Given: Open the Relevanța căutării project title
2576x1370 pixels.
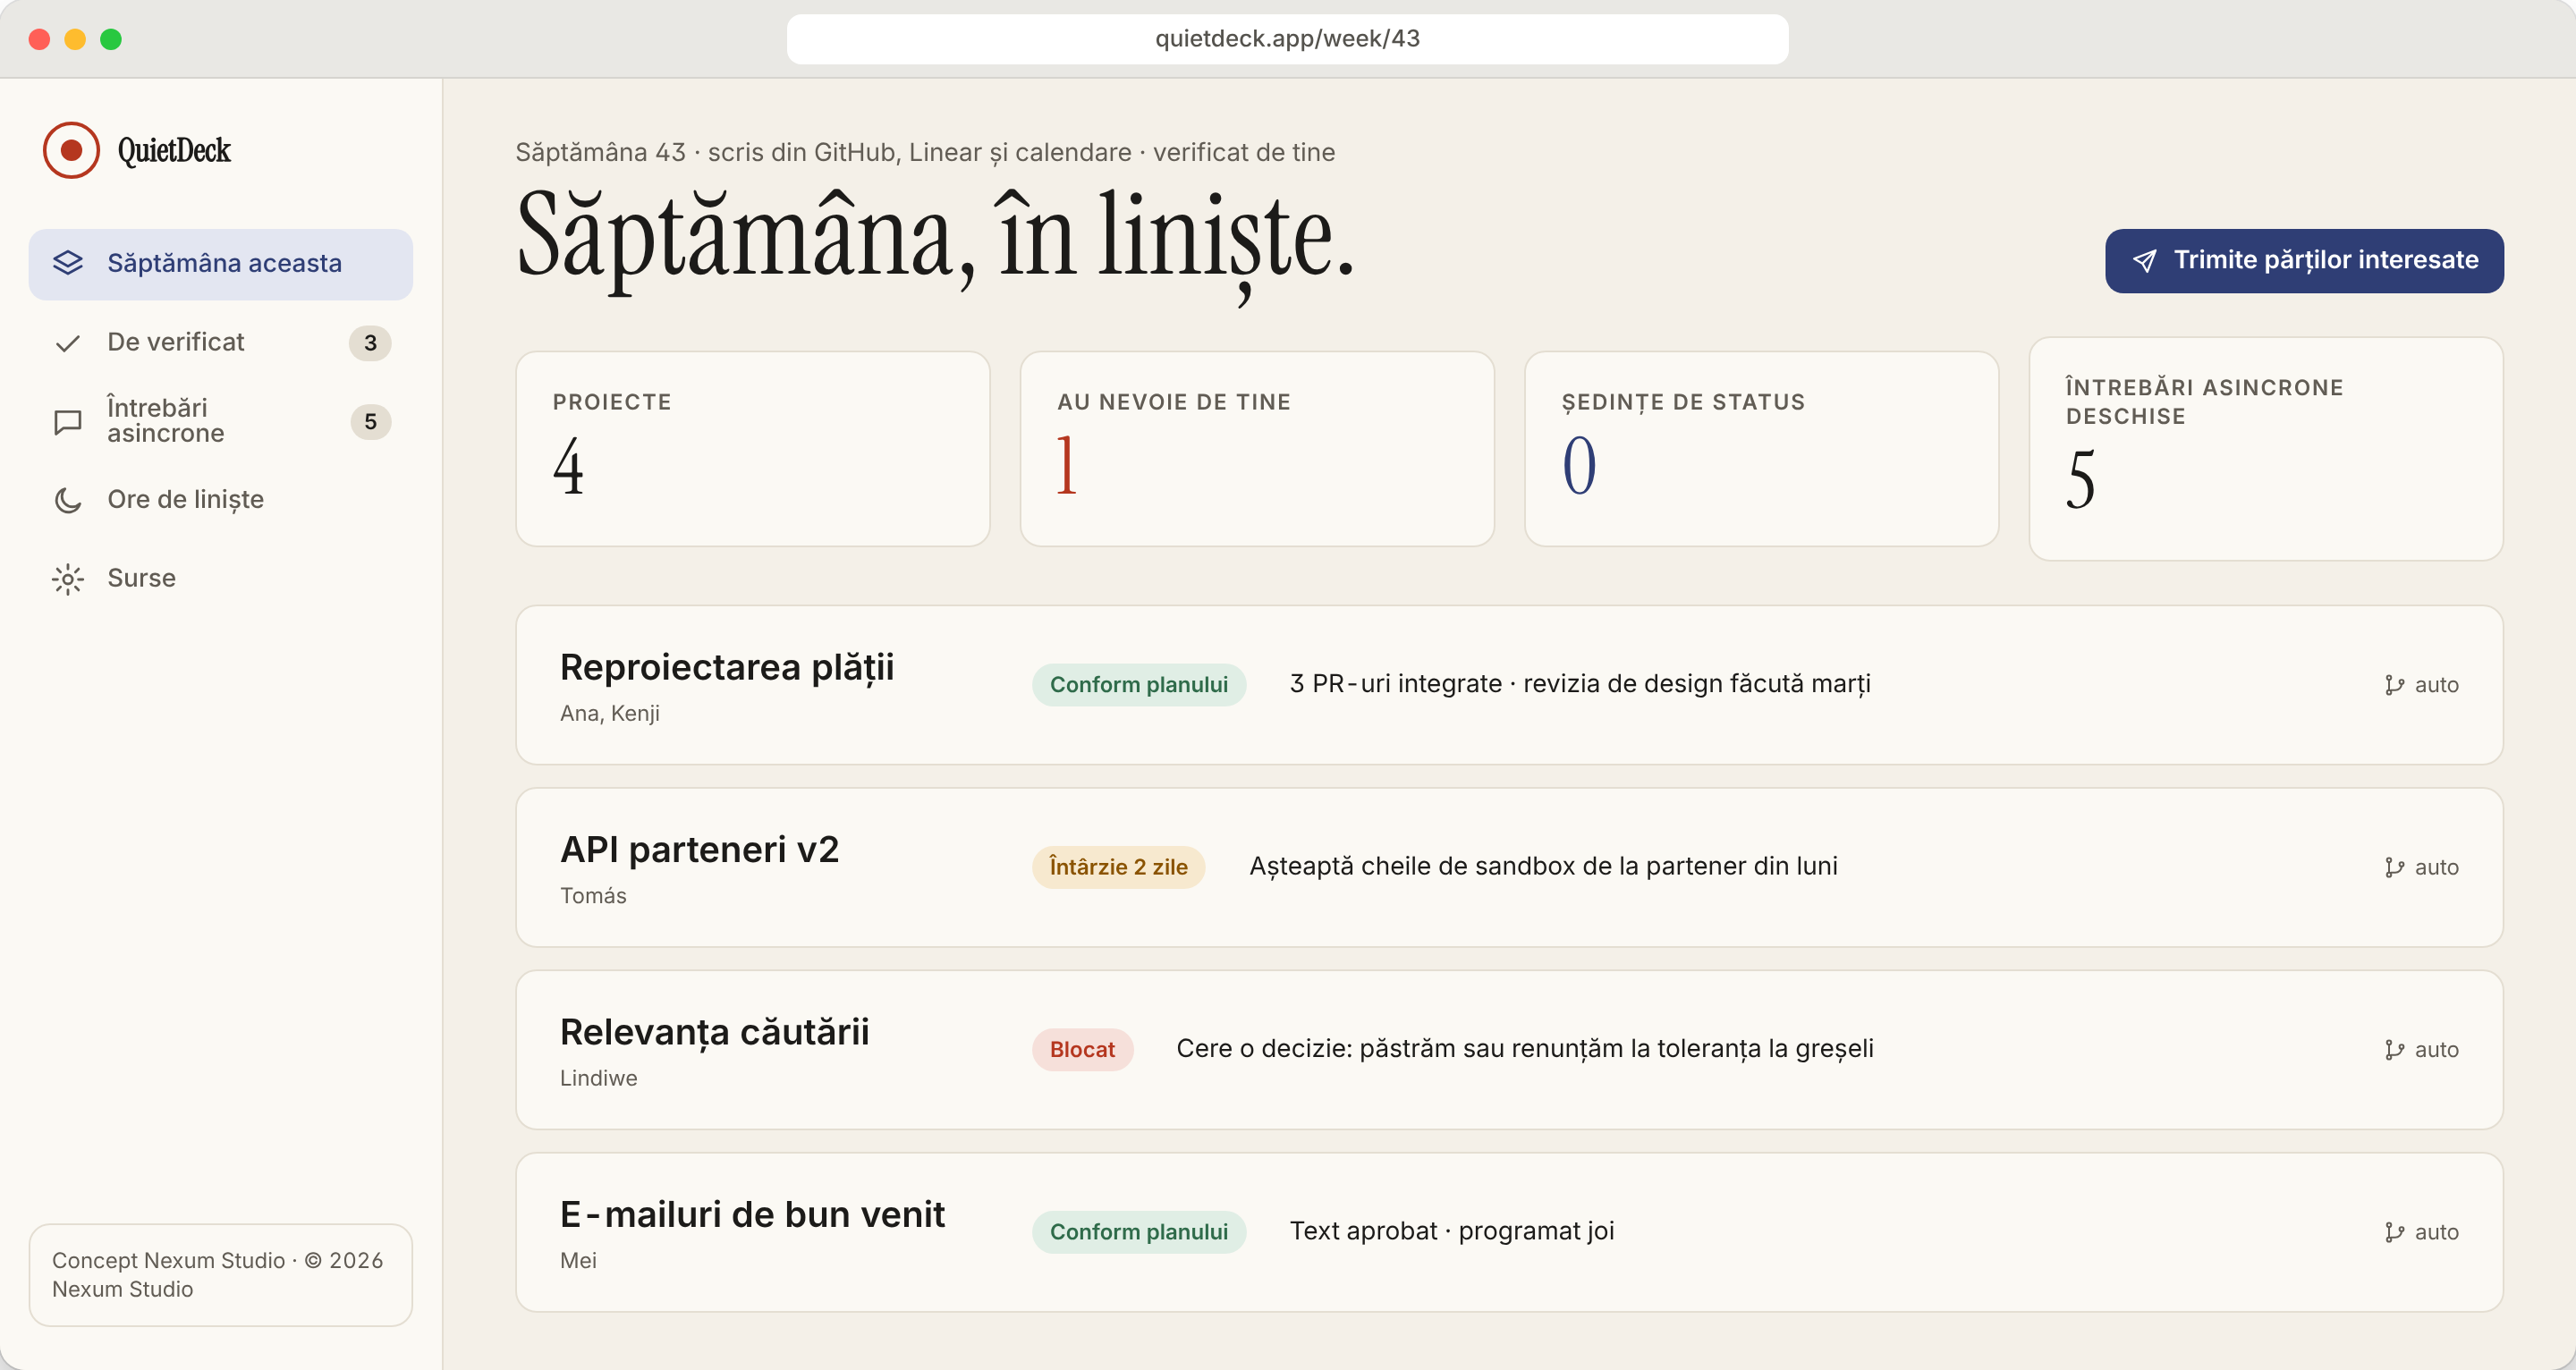Looking at the screenshot, I should click(x=715, y=1033).
